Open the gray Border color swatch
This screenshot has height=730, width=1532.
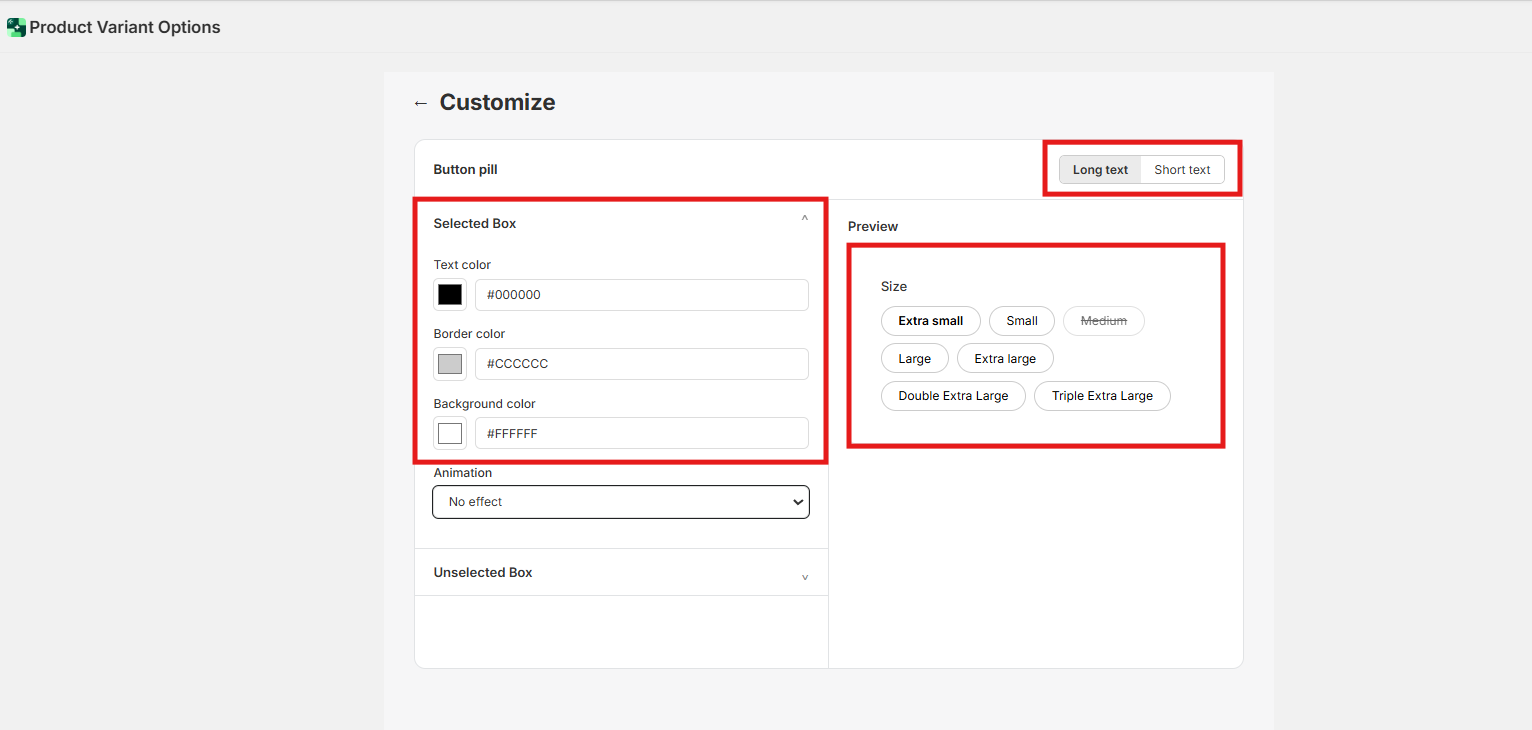450,364
